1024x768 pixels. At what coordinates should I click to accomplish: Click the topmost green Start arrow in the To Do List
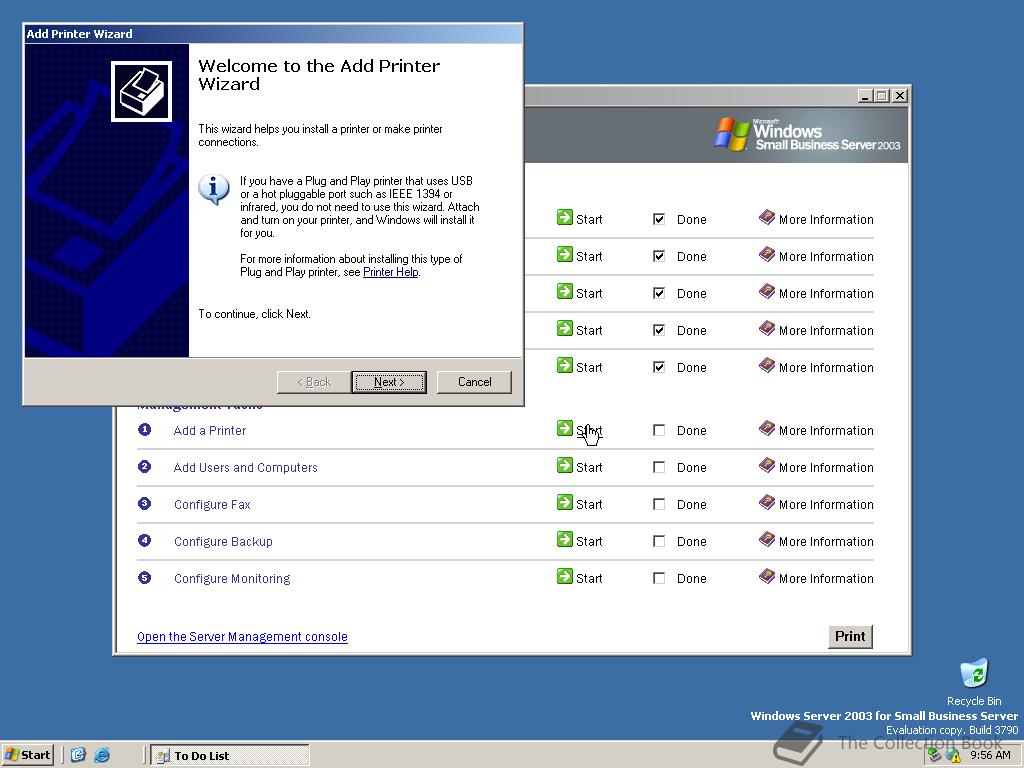pyautogui.click(x=564, y=217)
